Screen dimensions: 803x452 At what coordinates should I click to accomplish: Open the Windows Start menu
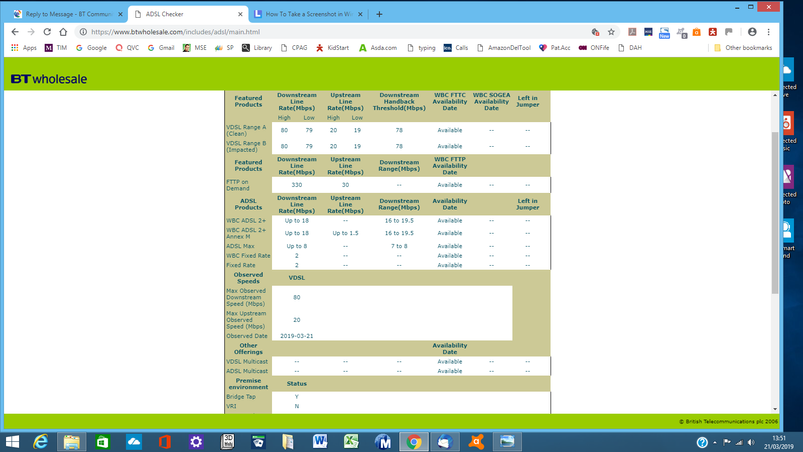pos(12,441)
